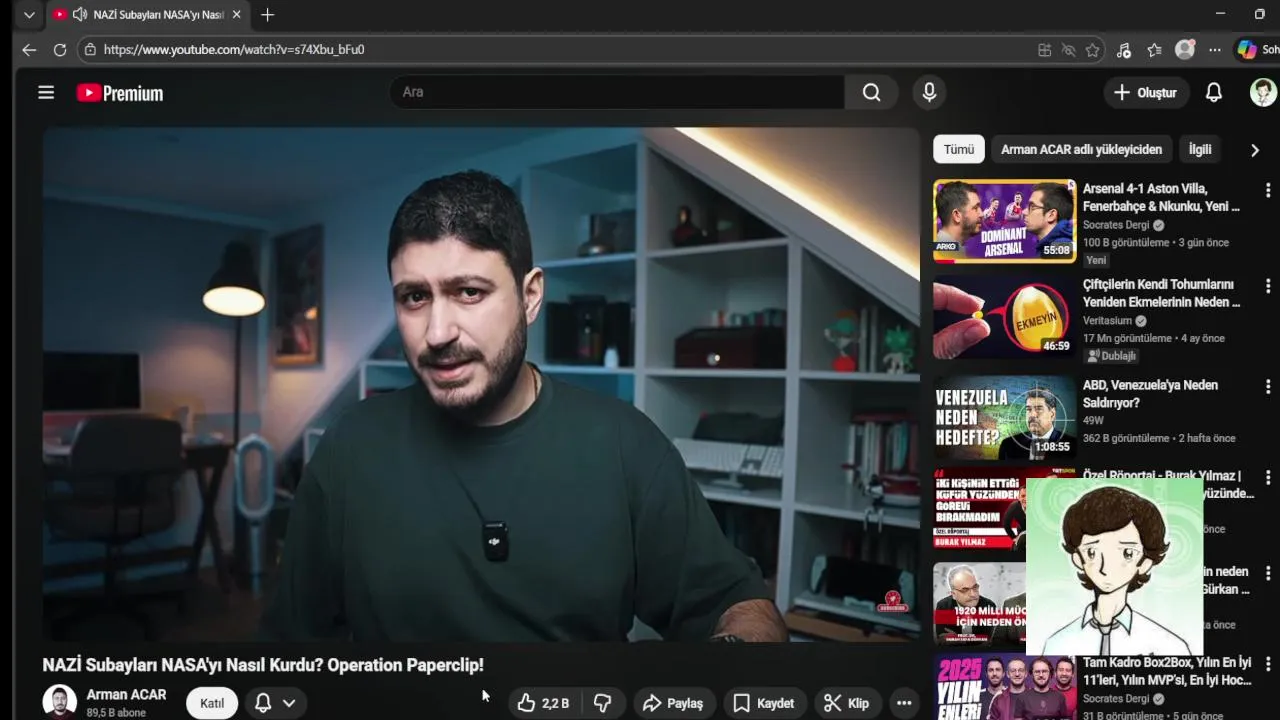Viewport: 1280px width, 720px height.
Task: Click the Paylaş share button
Action: pos(673,703)
